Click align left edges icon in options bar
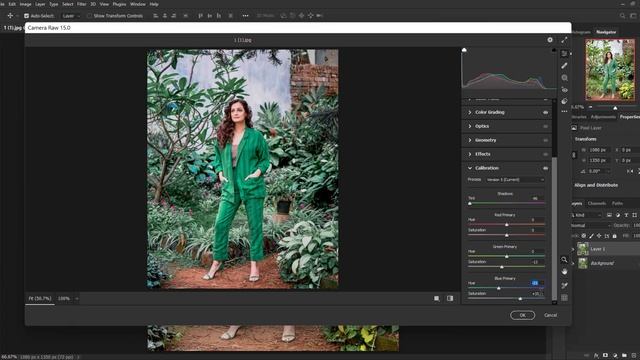 pos(156,16)
